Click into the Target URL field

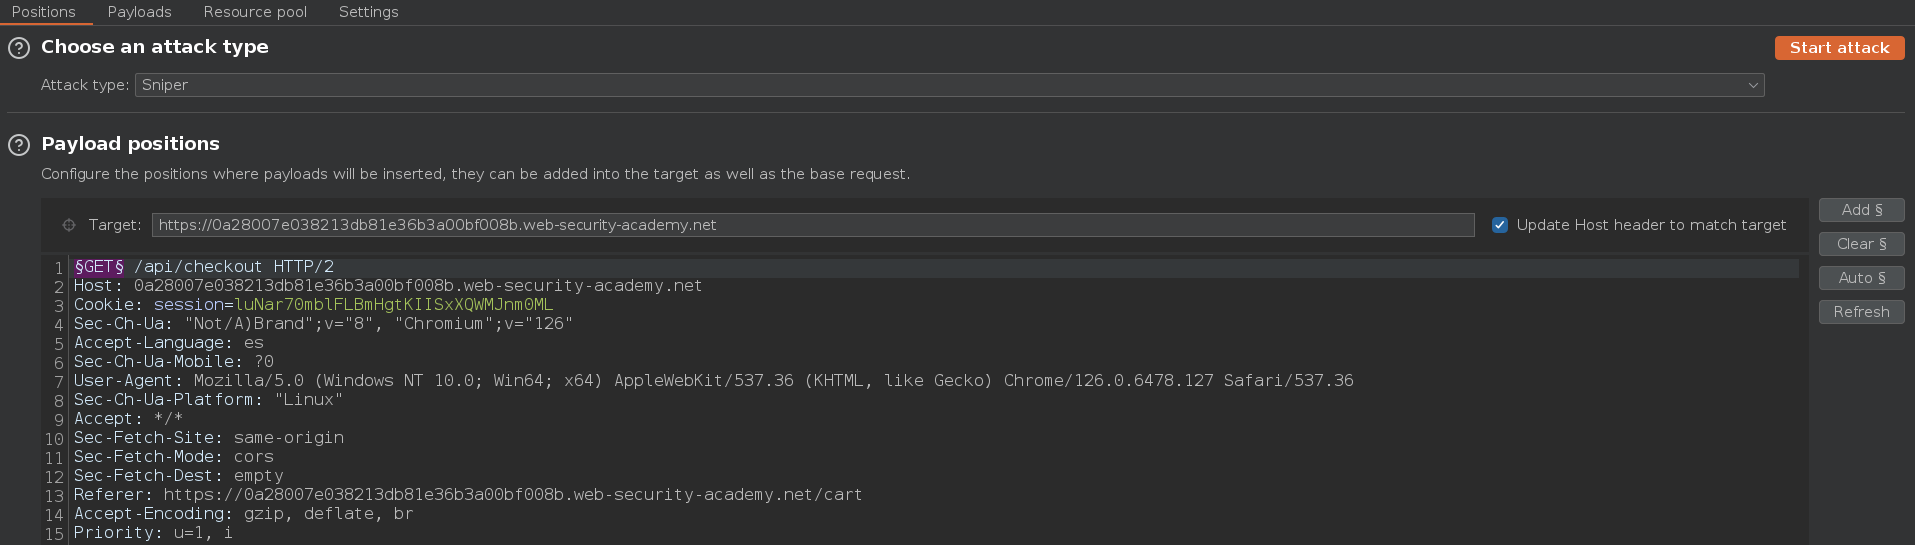coord(813,225)
